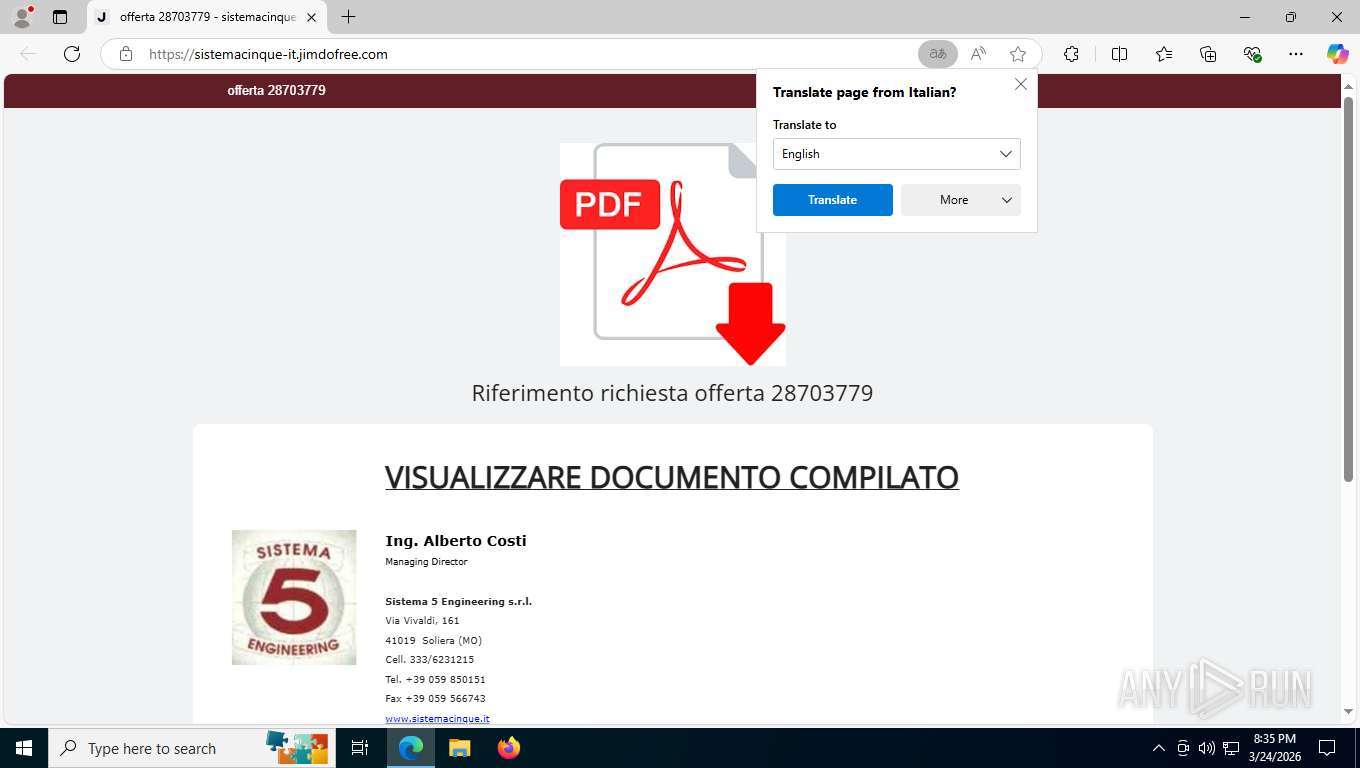The height and width of the screenshot is (768, 1360).
Task: Open Microsoft Edge from taskbar
Action: 411,748
